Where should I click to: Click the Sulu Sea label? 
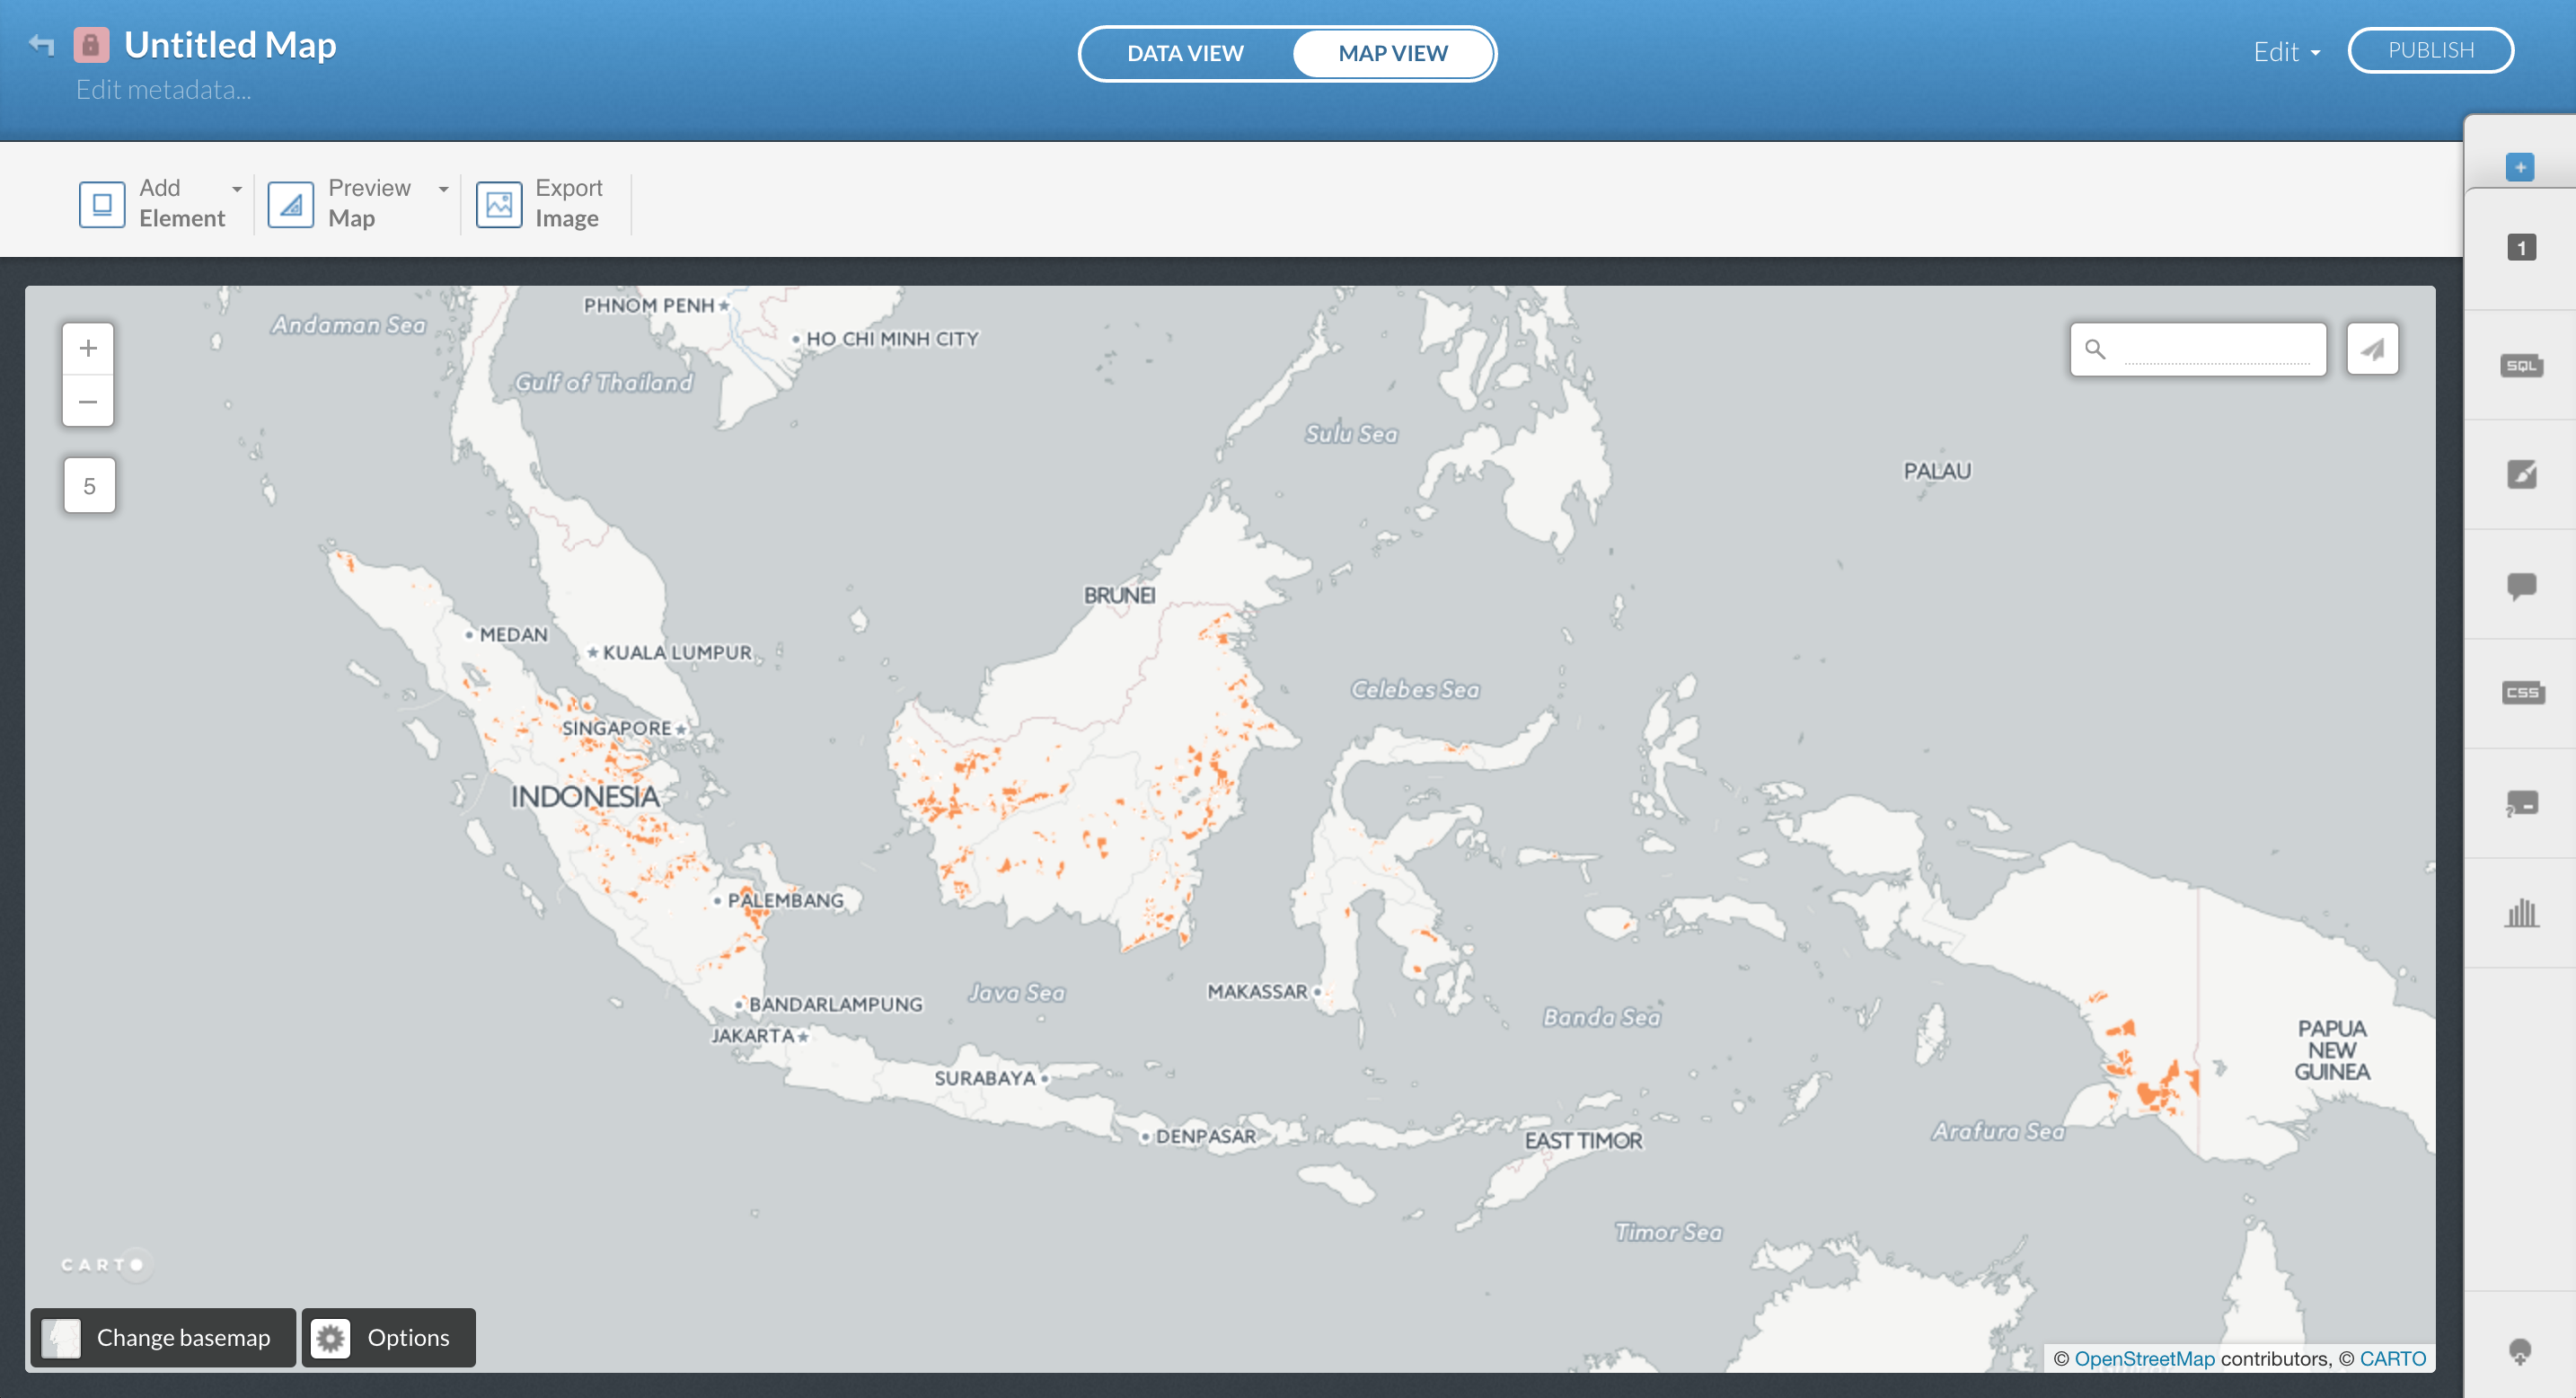click(x=1351, y=434)
